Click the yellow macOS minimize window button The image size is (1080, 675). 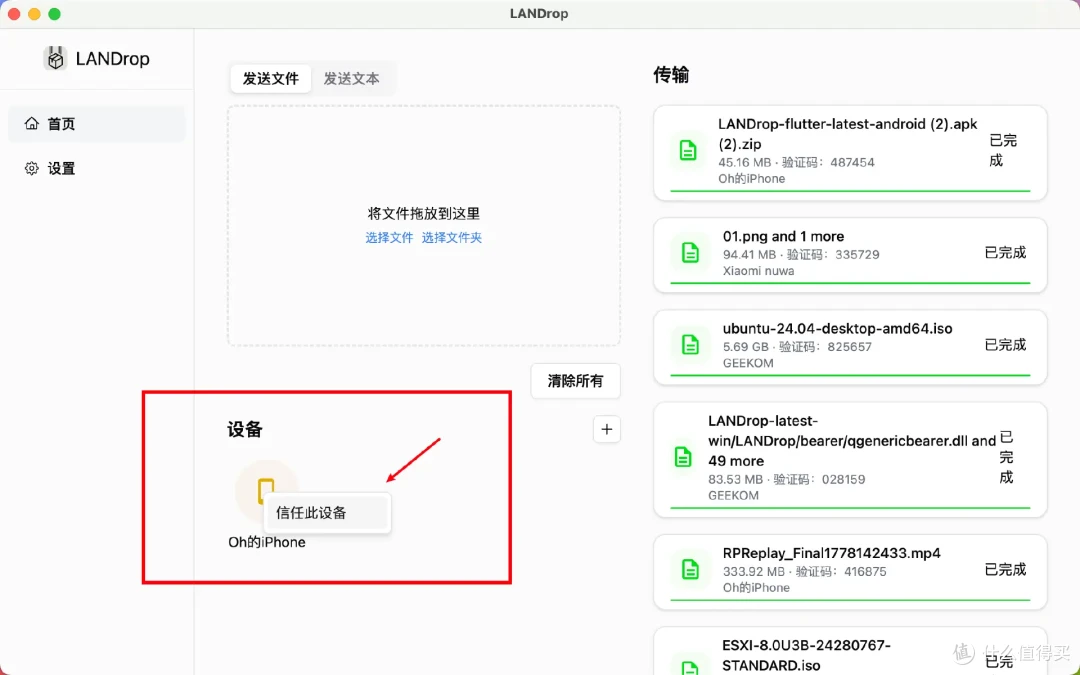34,14
